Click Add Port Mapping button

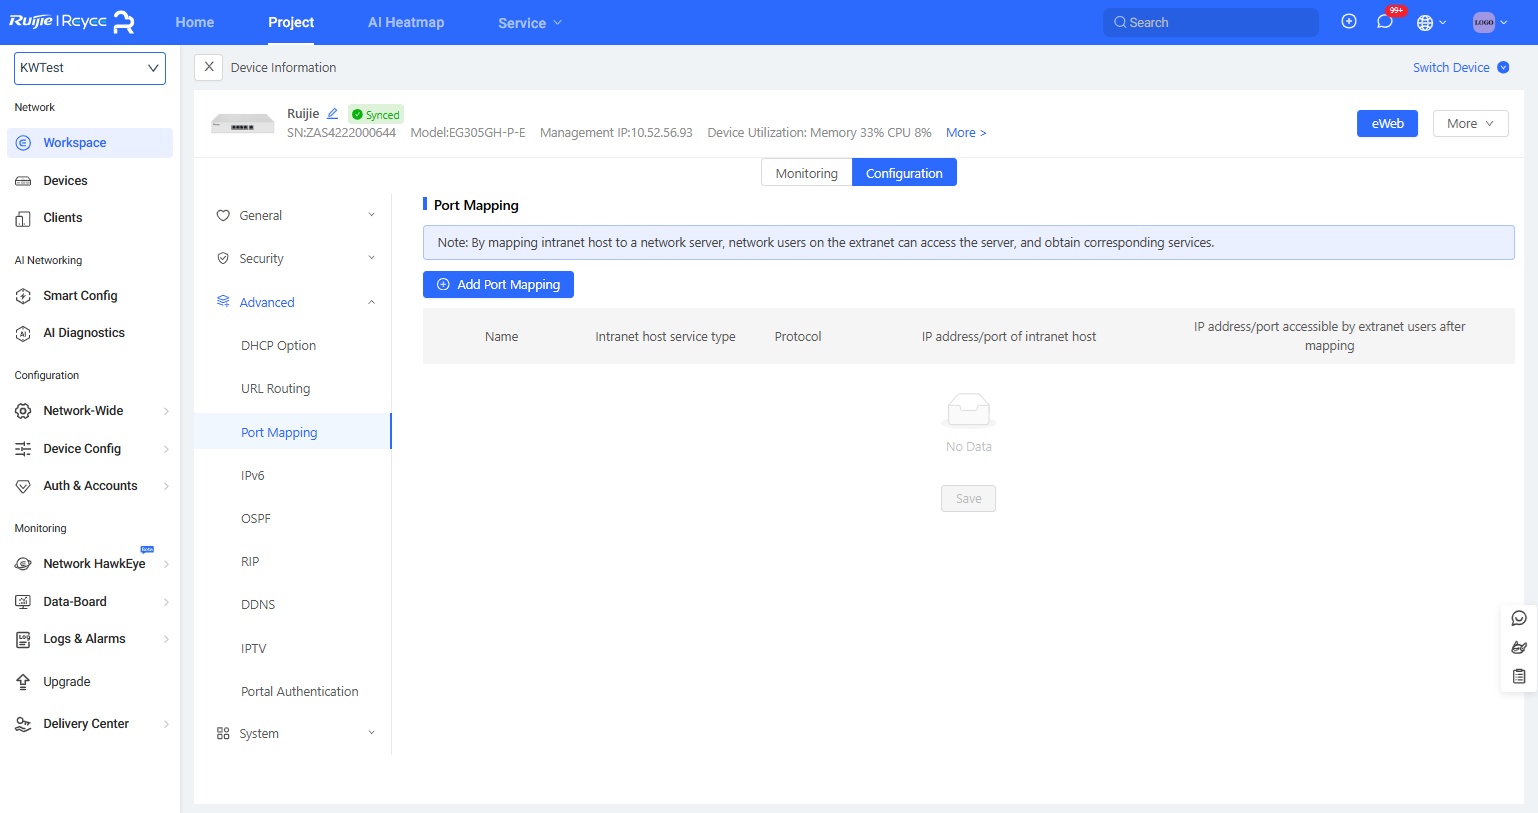coord(498,285)
